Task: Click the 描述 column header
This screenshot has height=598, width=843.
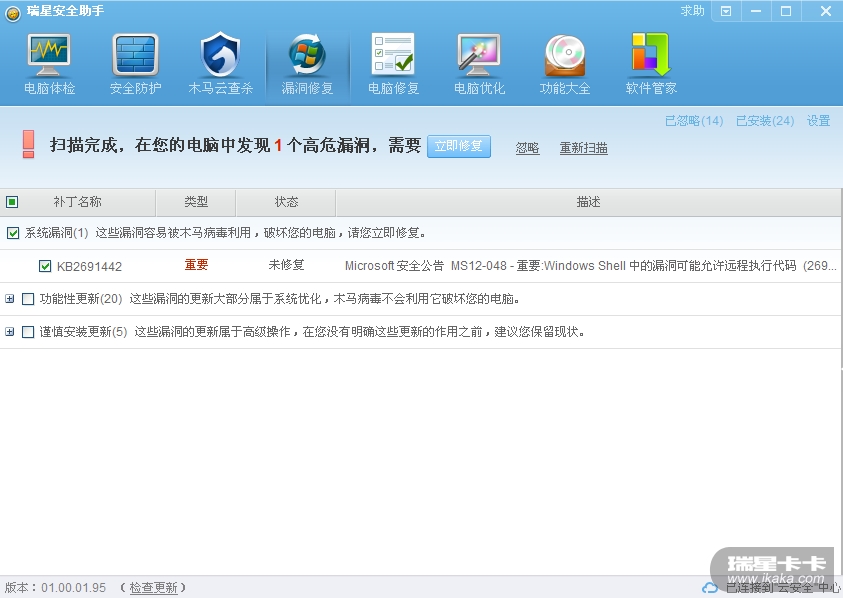Action: click(x=588, y=202)
